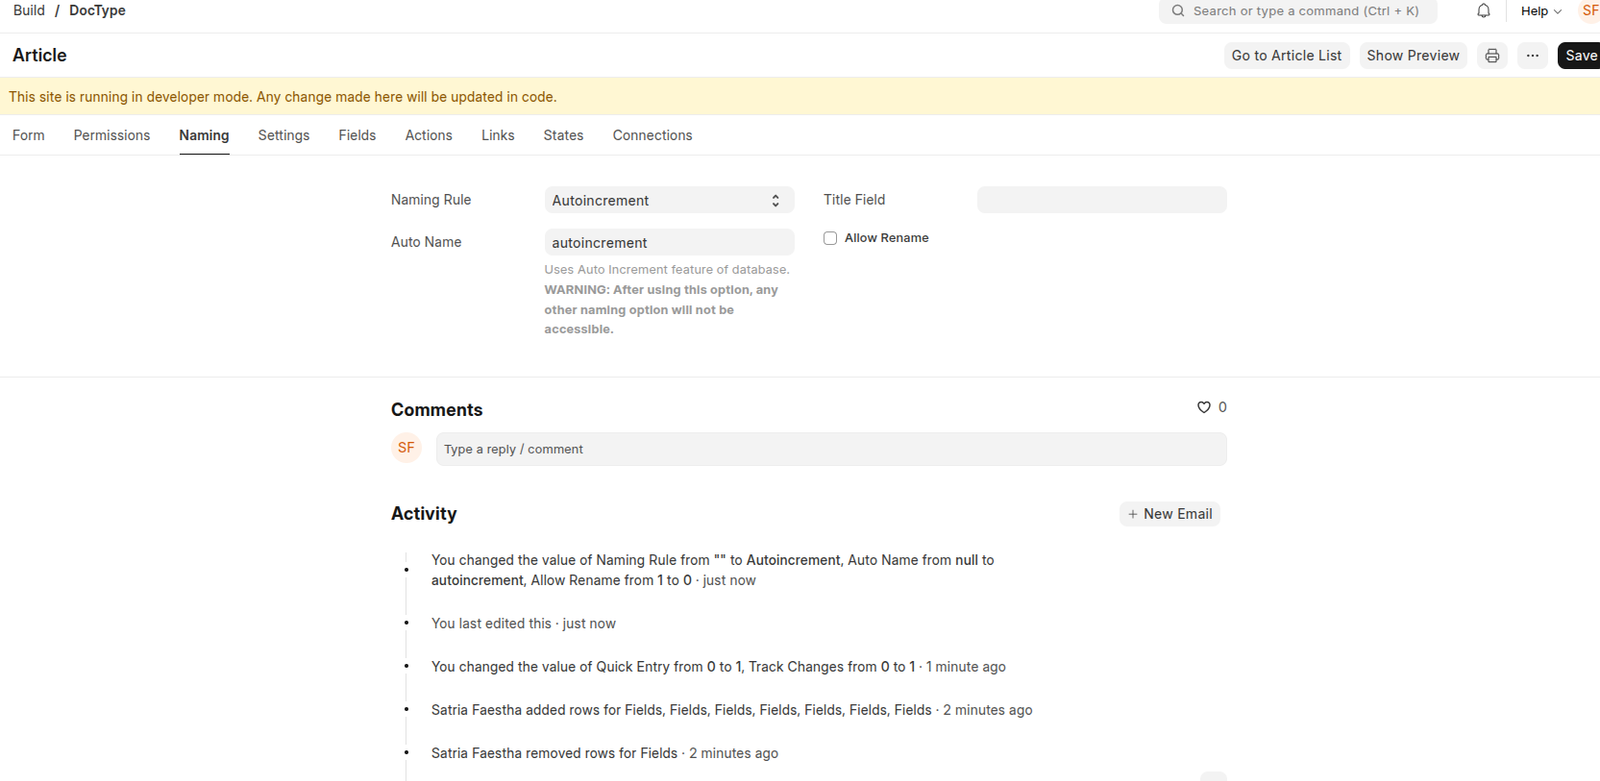Click the SF user avatar in top bar
The height and width of the screenshot is (781, 1600).
(1589, 11)
